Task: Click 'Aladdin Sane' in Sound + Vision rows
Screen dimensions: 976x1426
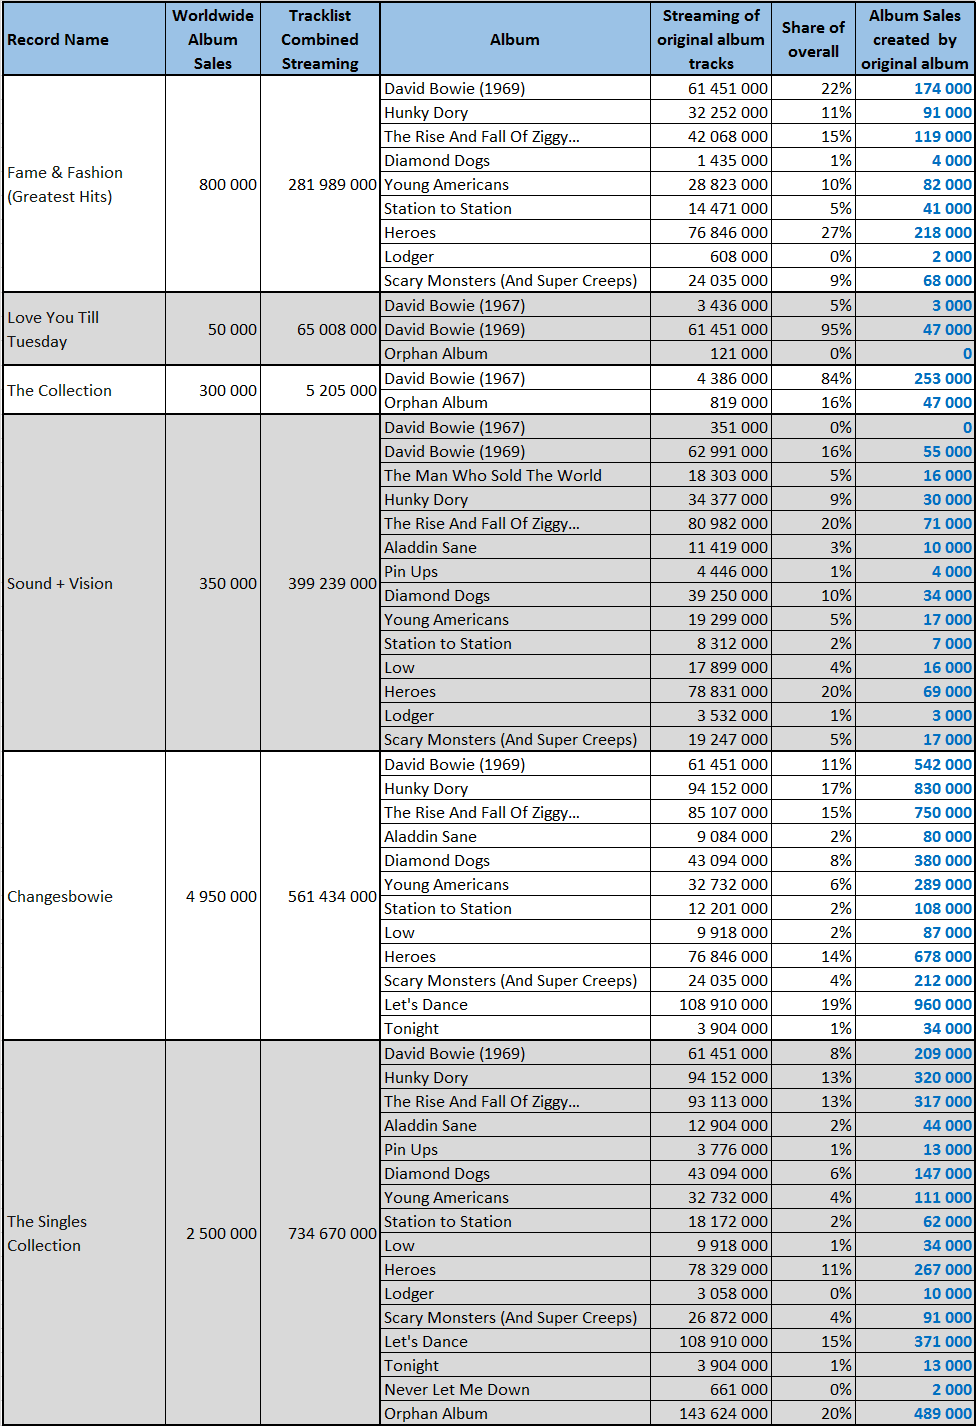Action: pos(515,547)
